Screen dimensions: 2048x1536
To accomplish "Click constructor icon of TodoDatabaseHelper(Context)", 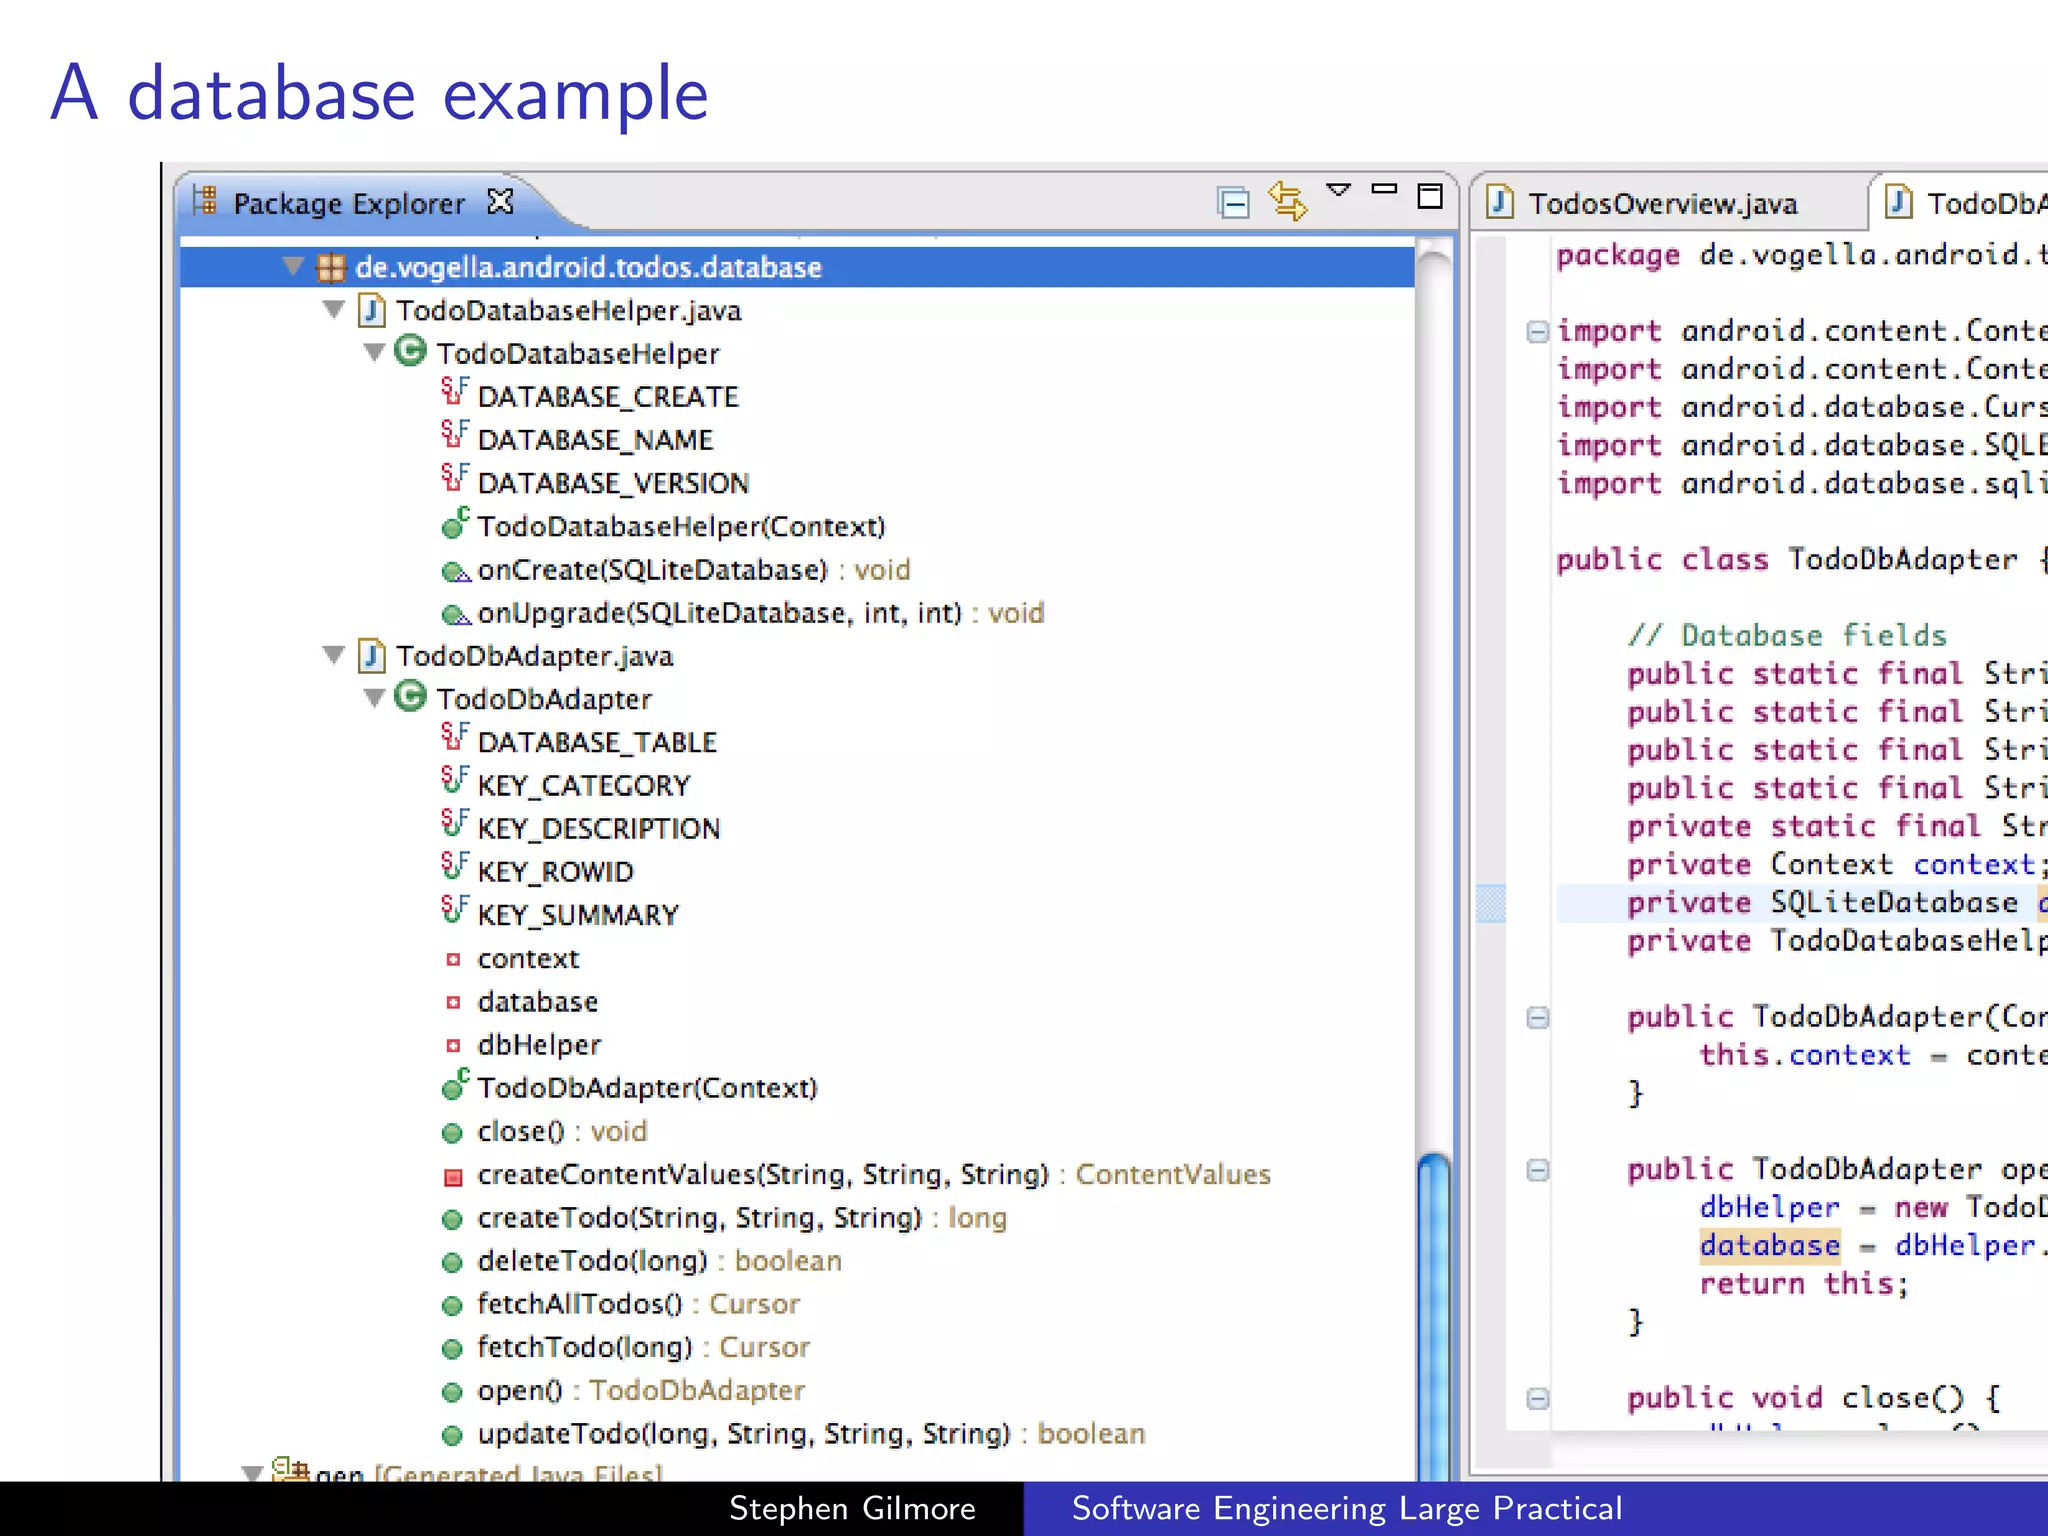I will click(x=455, y=522).
